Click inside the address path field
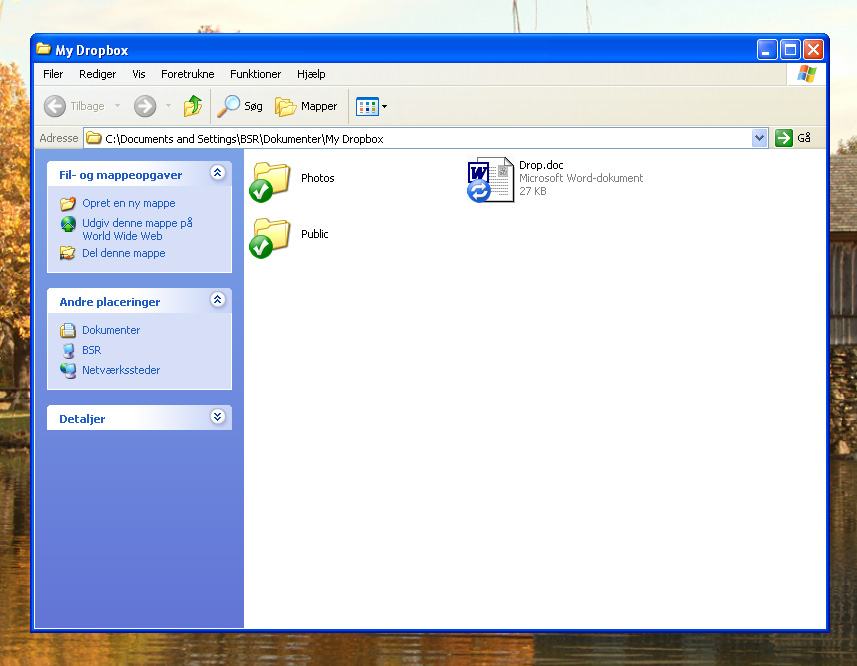 (x=420, y=139)
